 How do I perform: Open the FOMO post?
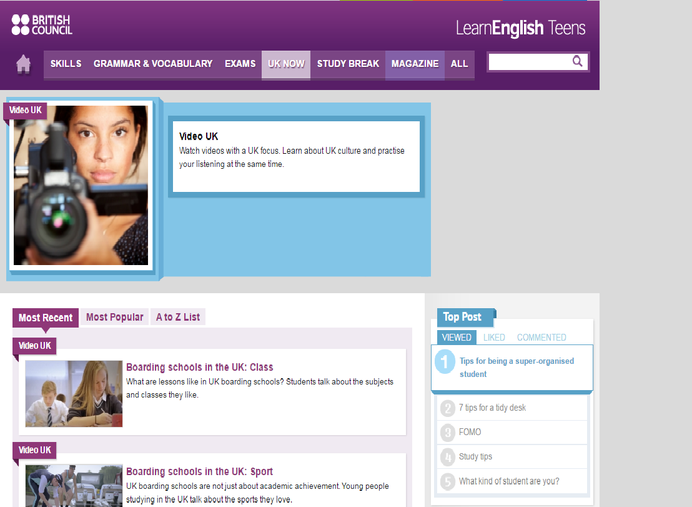(470, 432)
